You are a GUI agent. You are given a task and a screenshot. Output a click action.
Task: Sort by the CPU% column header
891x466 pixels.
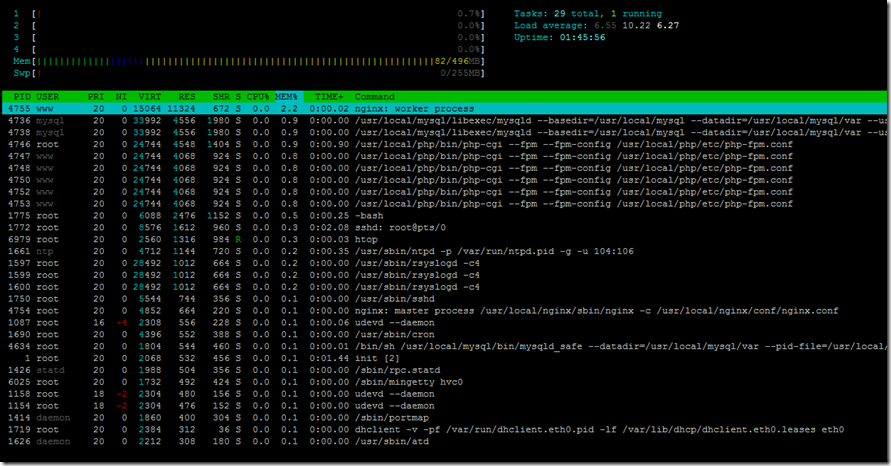pyautogui.click(x=258, y=97)
